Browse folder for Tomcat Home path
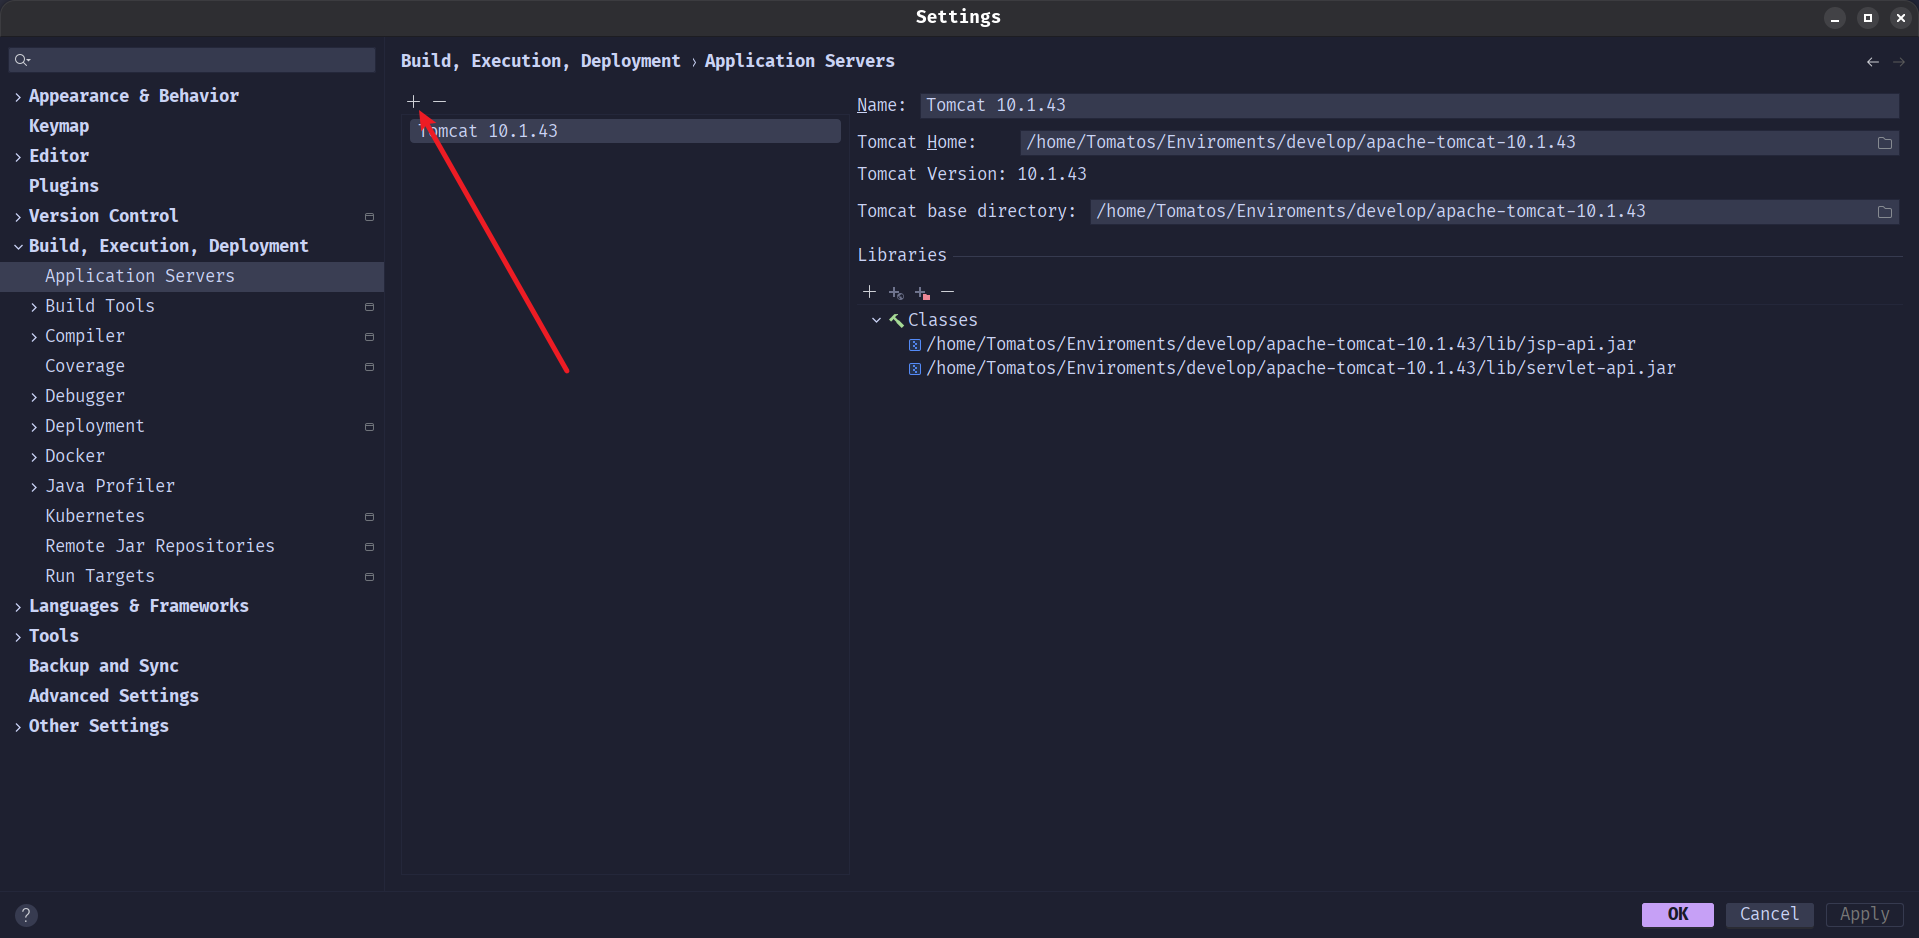The image size is (1919, 938). (x=1885, y=143)
